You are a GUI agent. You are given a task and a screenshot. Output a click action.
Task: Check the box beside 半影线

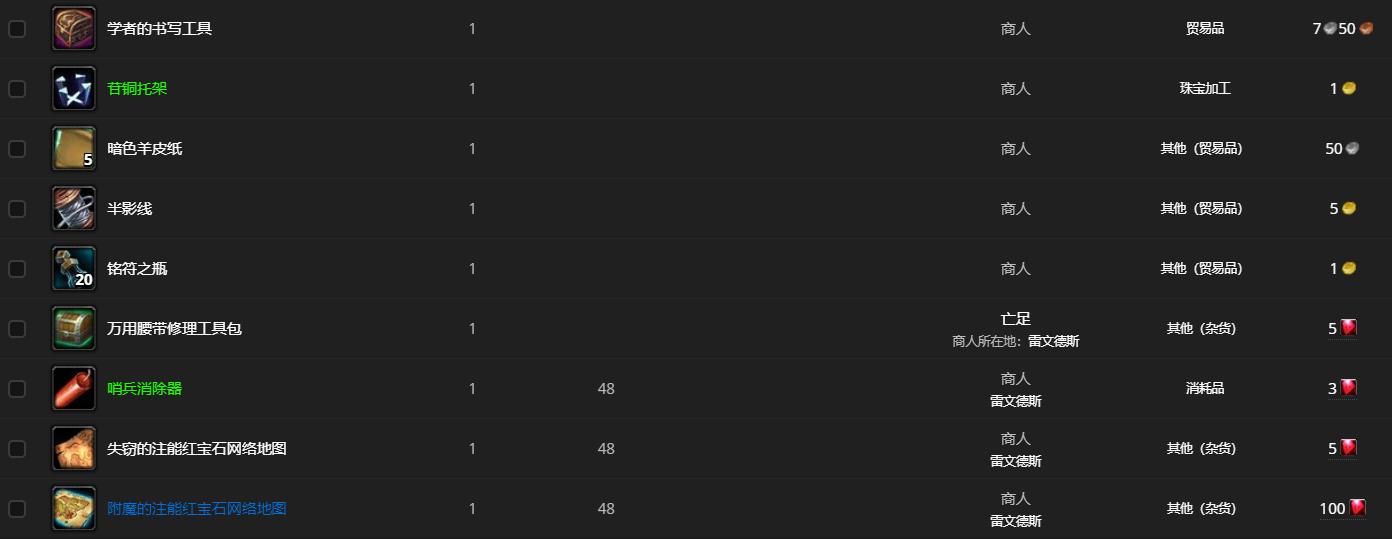[x=17, y=209]
